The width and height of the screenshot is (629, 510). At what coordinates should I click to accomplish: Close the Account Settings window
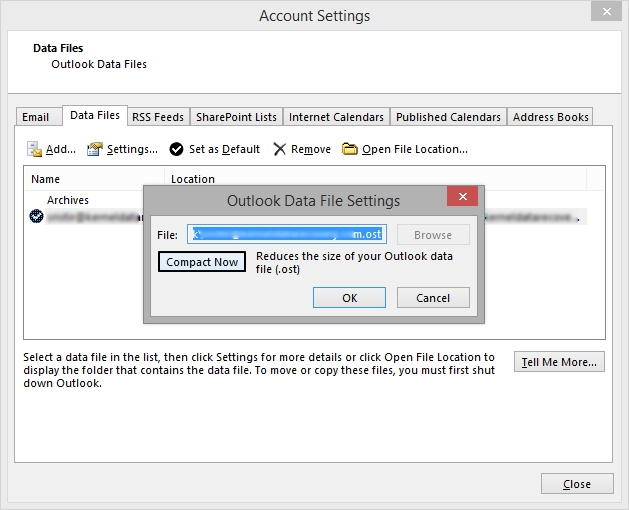(606, 12)
